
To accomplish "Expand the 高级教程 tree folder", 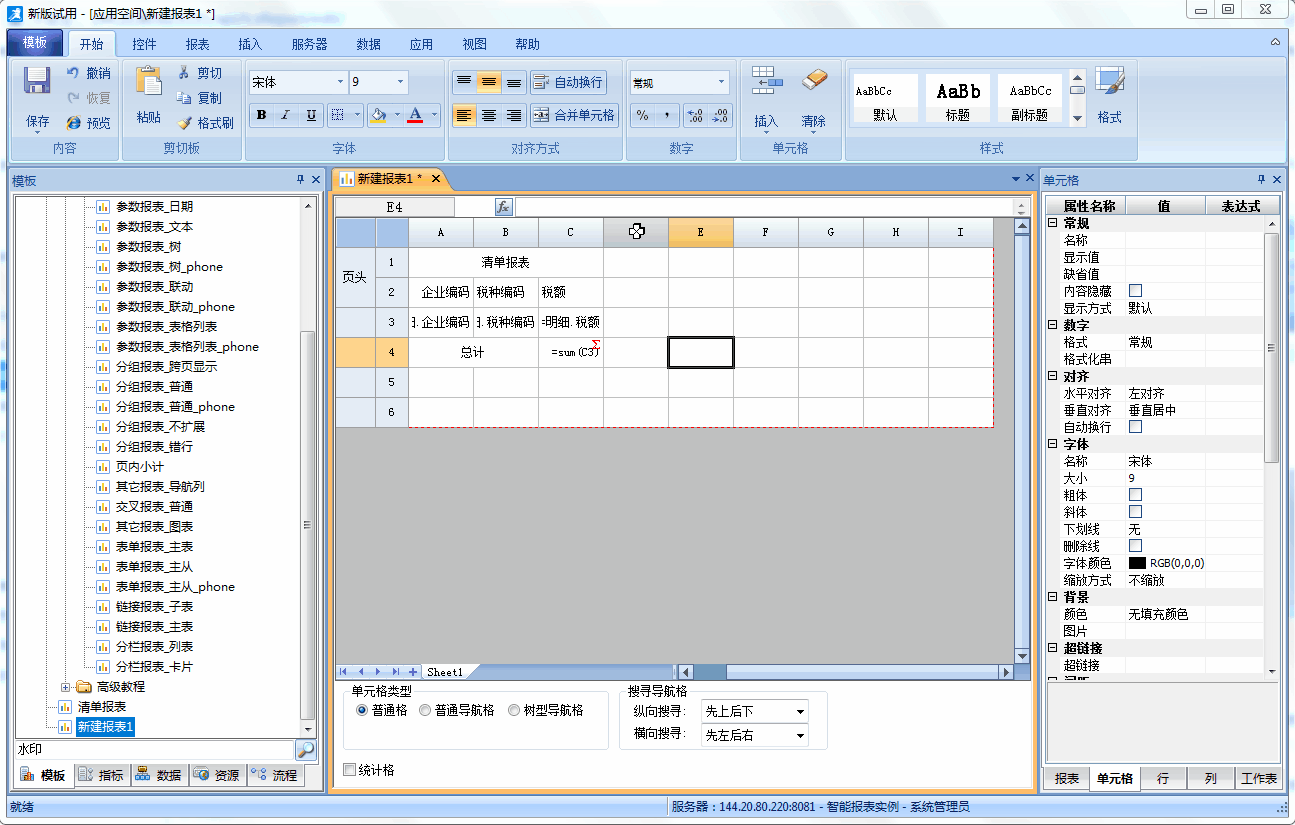I will 66,687.
